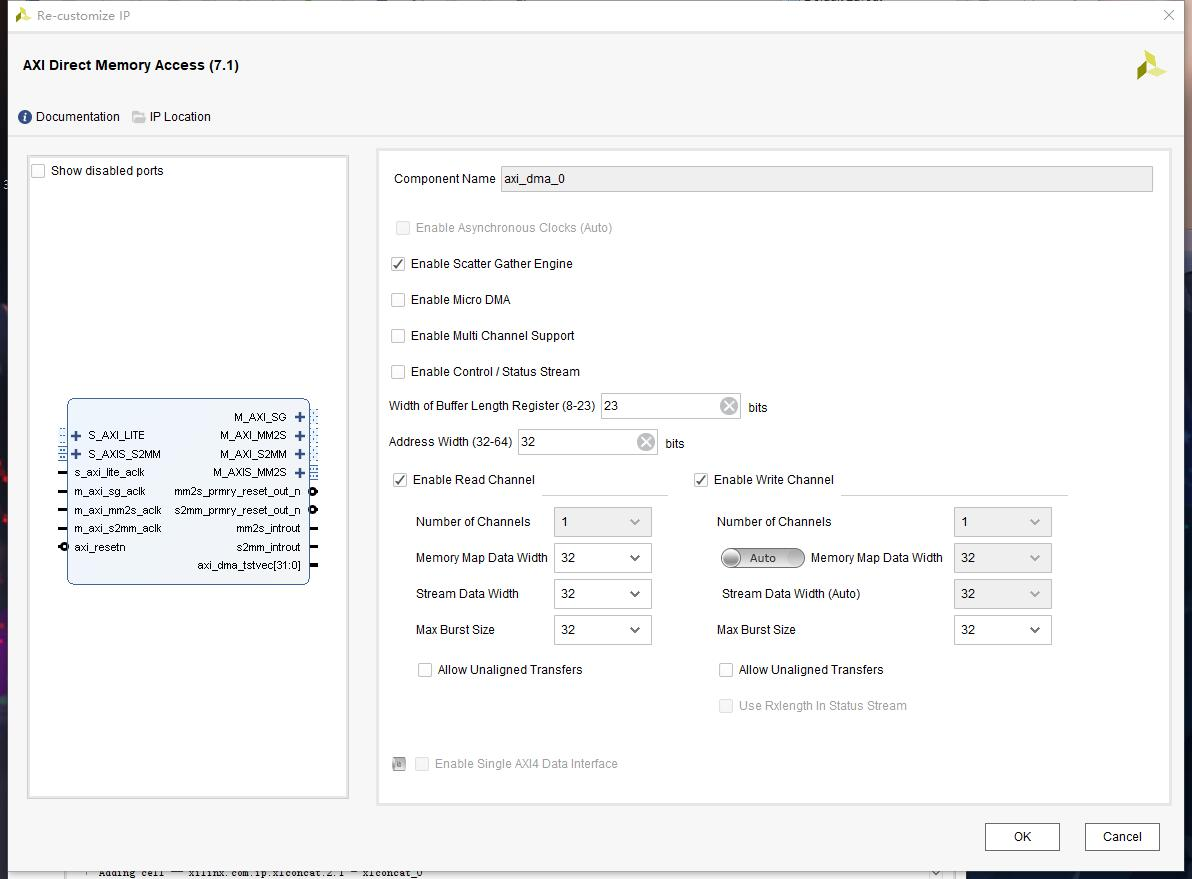
Task: Click the lock icon beside Enable Single AXI4 Data Interface
Action: (398, 763)
